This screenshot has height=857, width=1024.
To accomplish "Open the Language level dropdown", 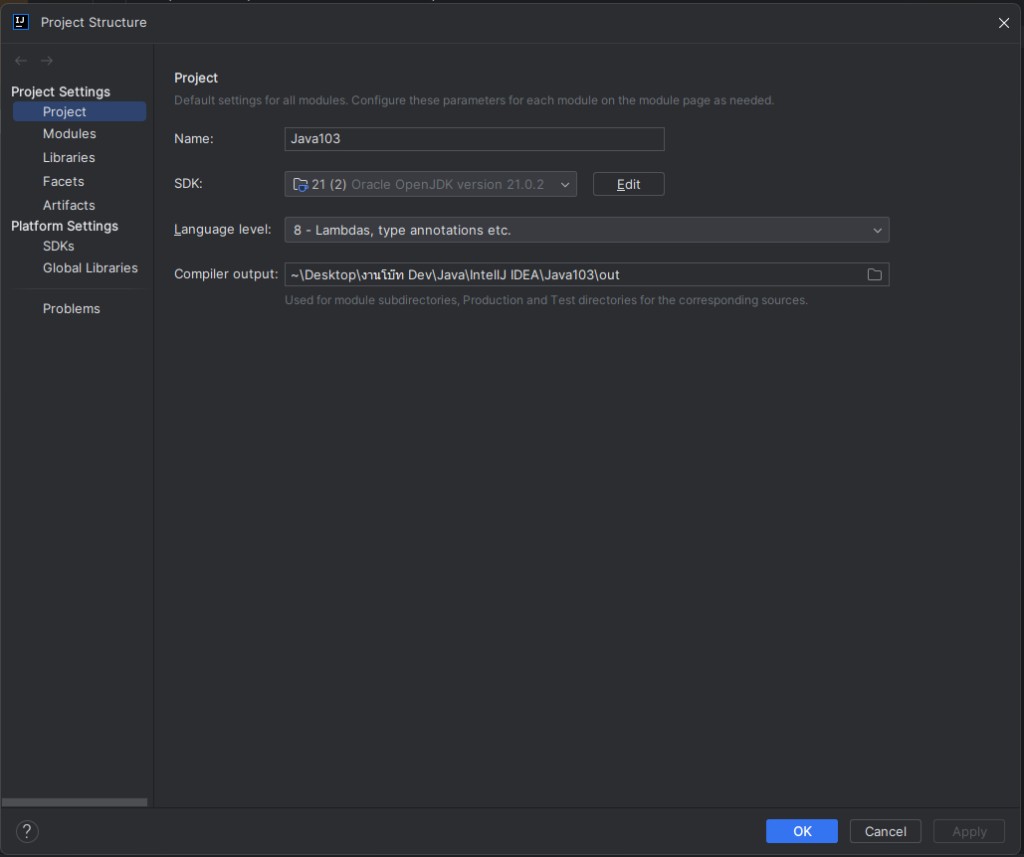I will [x=586, y=230].
